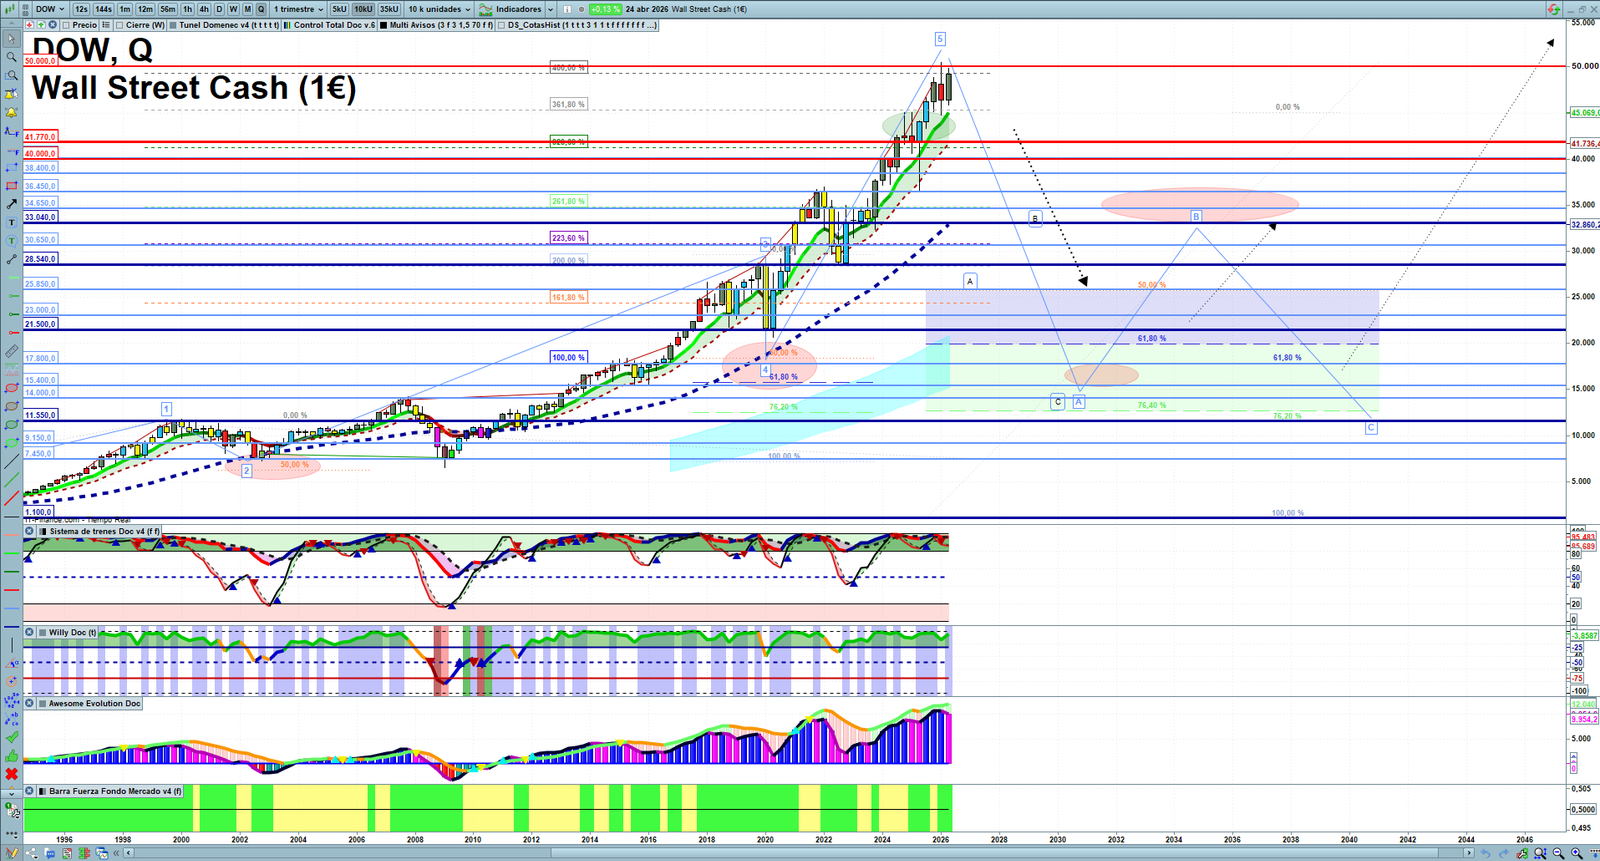Select the ruler measurement tool
1600x861 pixels.
point(12,351)
